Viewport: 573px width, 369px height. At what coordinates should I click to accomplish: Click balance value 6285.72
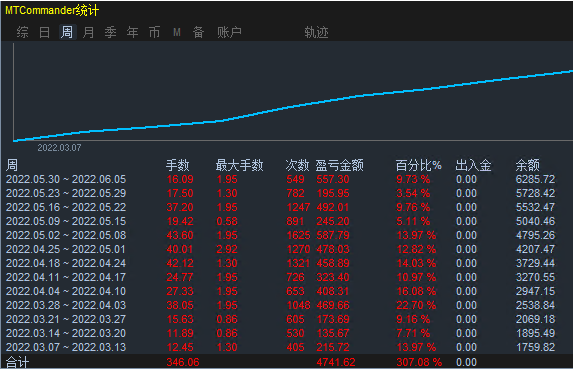535,179
